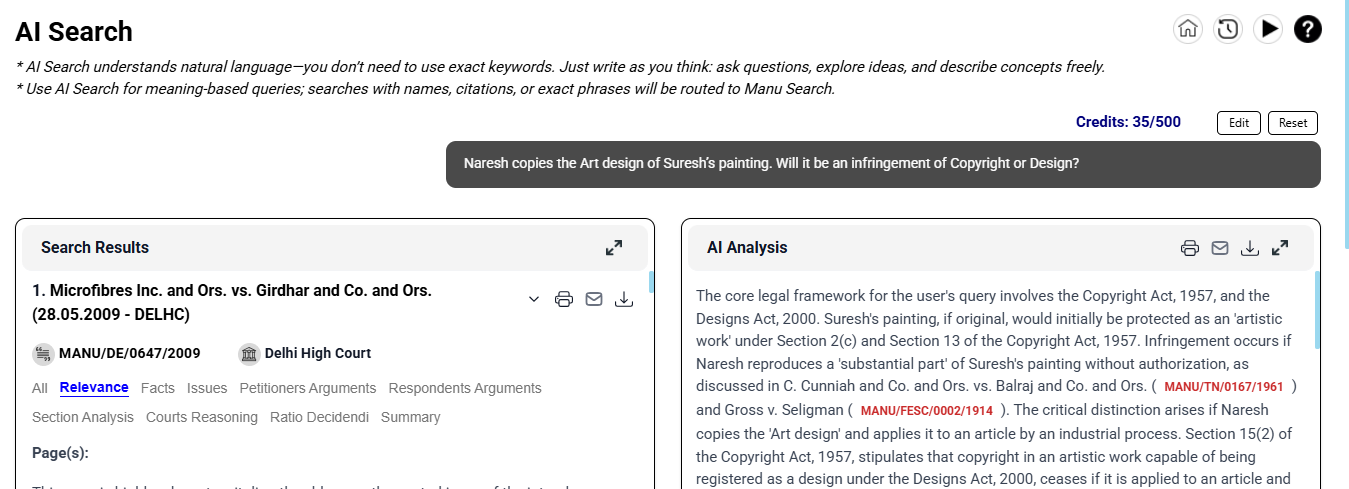Collapse the Microfibres result chevron
Viewport: 1349px width, 489px height.
tap(534, 299)
